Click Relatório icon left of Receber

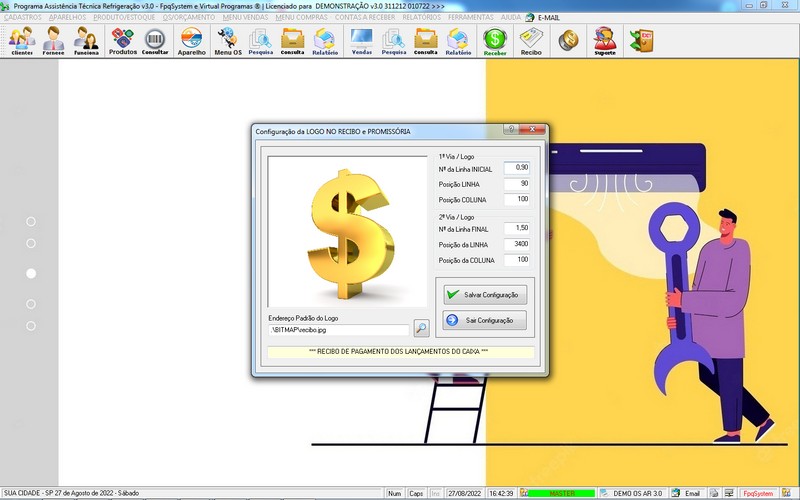point(458,41)
